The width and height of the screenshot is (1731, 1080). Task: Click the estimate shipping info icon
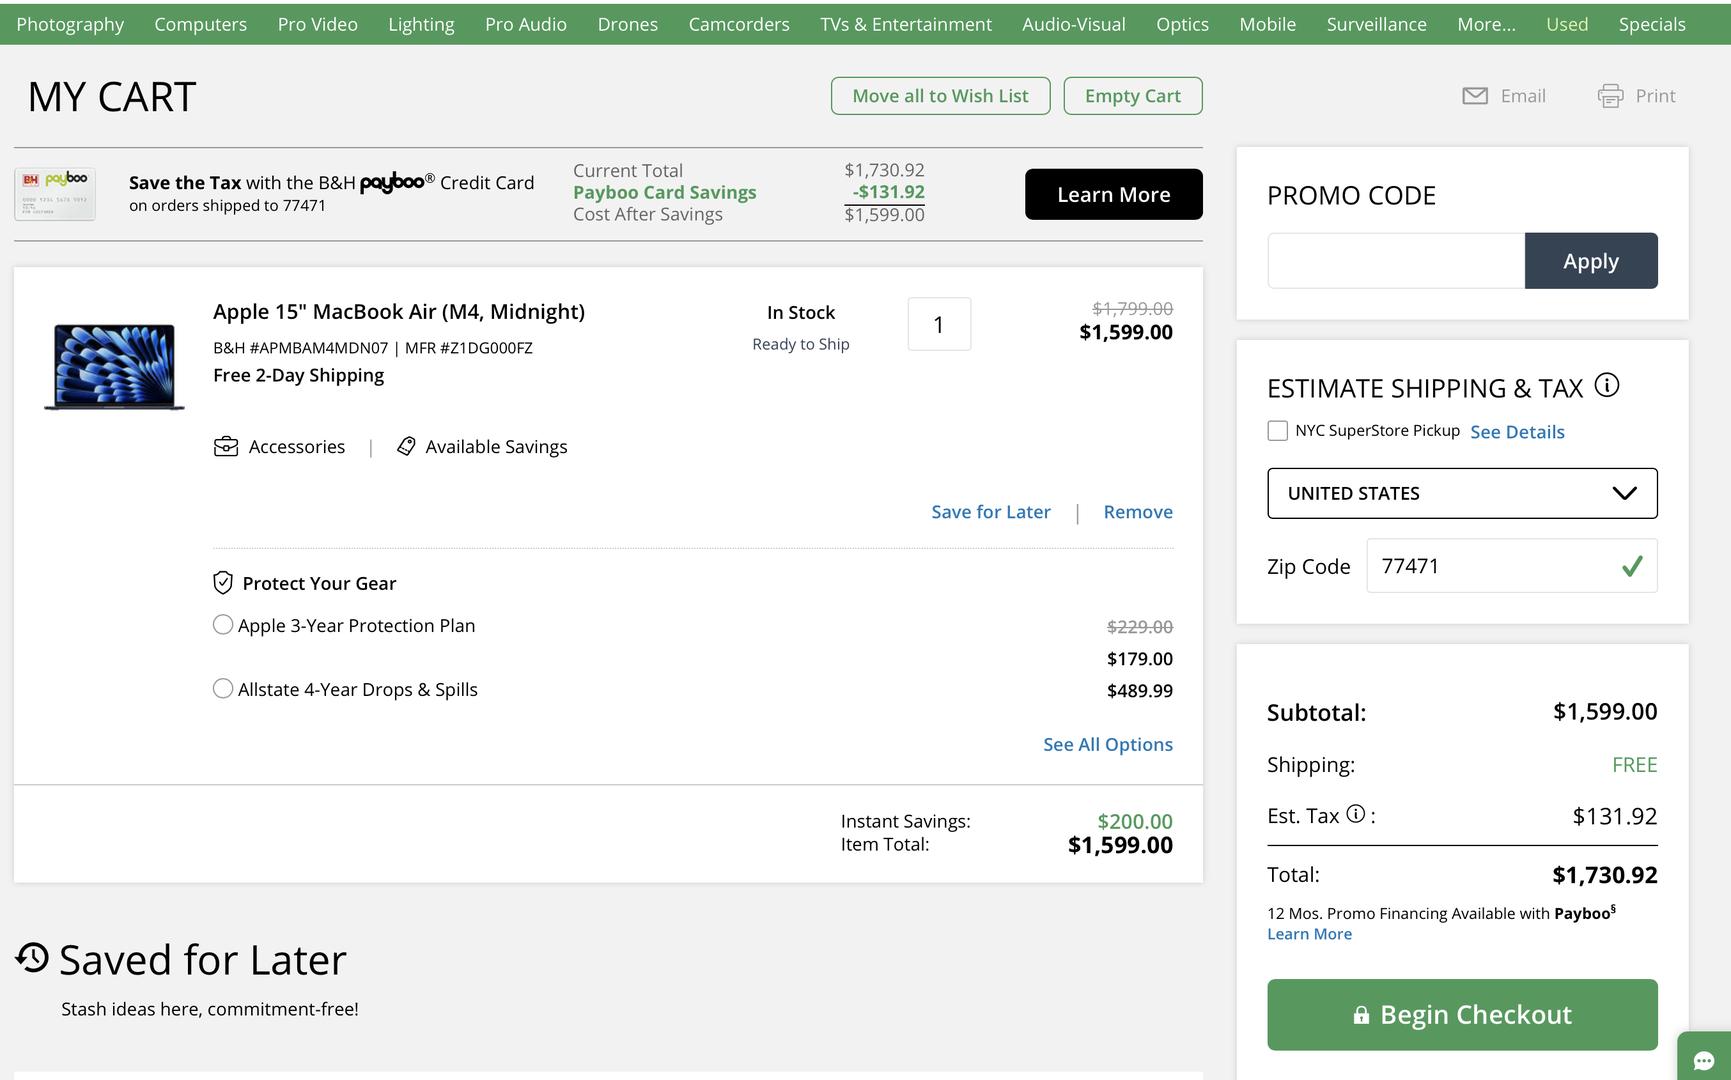click(x=1607, y=385)
